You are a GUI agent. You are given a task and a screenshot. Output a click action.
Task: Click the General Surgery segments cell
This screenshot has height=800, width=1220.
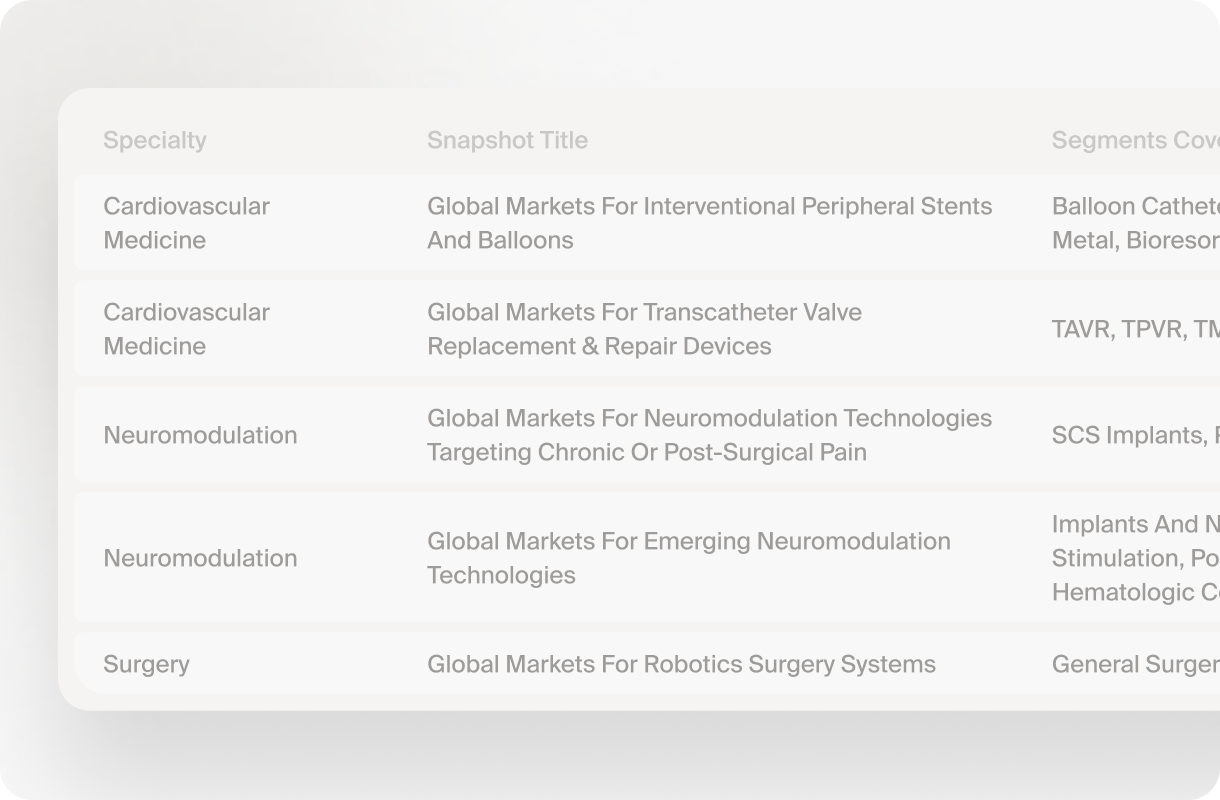tap(1135, 664)
